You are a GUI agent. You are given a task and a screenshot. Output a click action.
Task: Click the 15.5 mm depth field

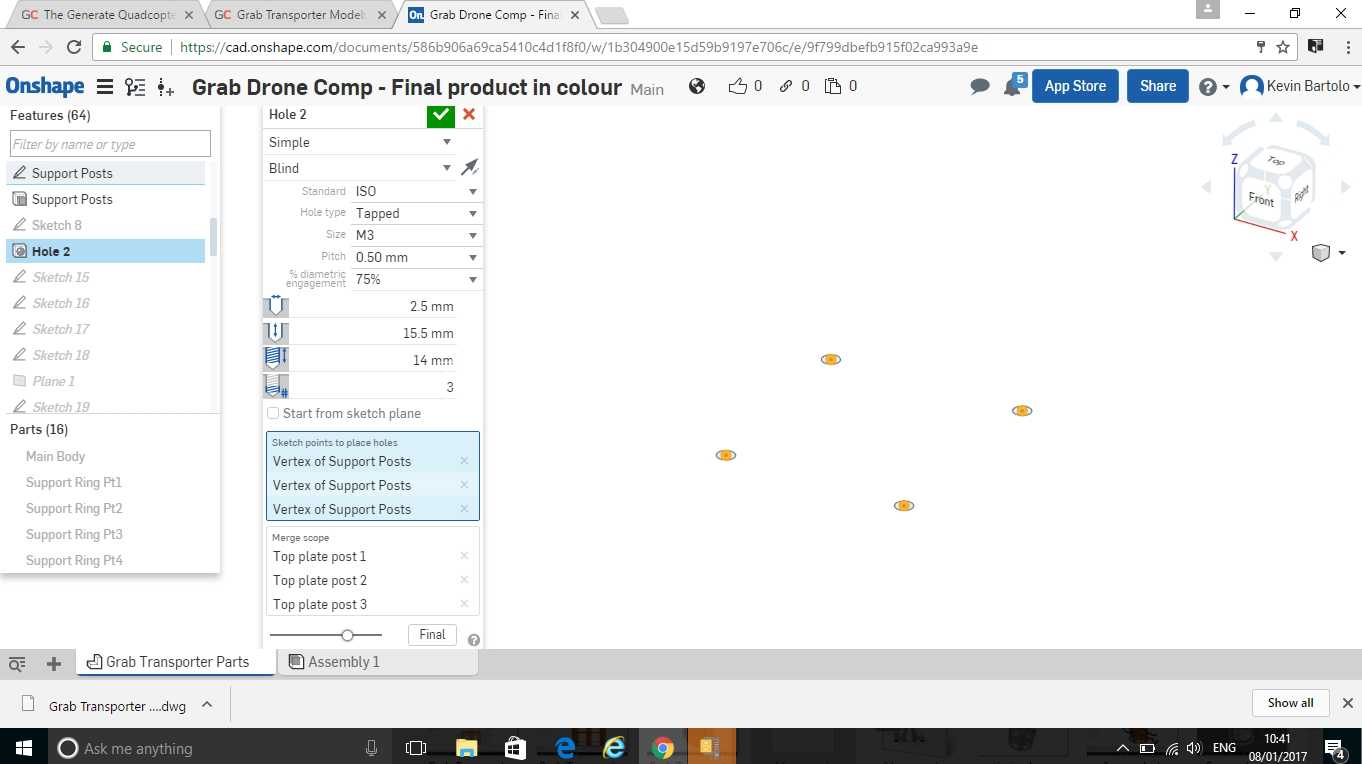tap(373, 333)
